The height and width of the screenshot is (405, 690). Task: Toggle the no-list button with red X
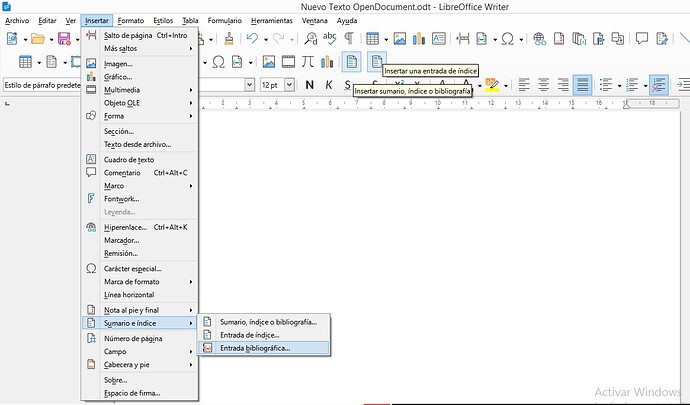659,85
